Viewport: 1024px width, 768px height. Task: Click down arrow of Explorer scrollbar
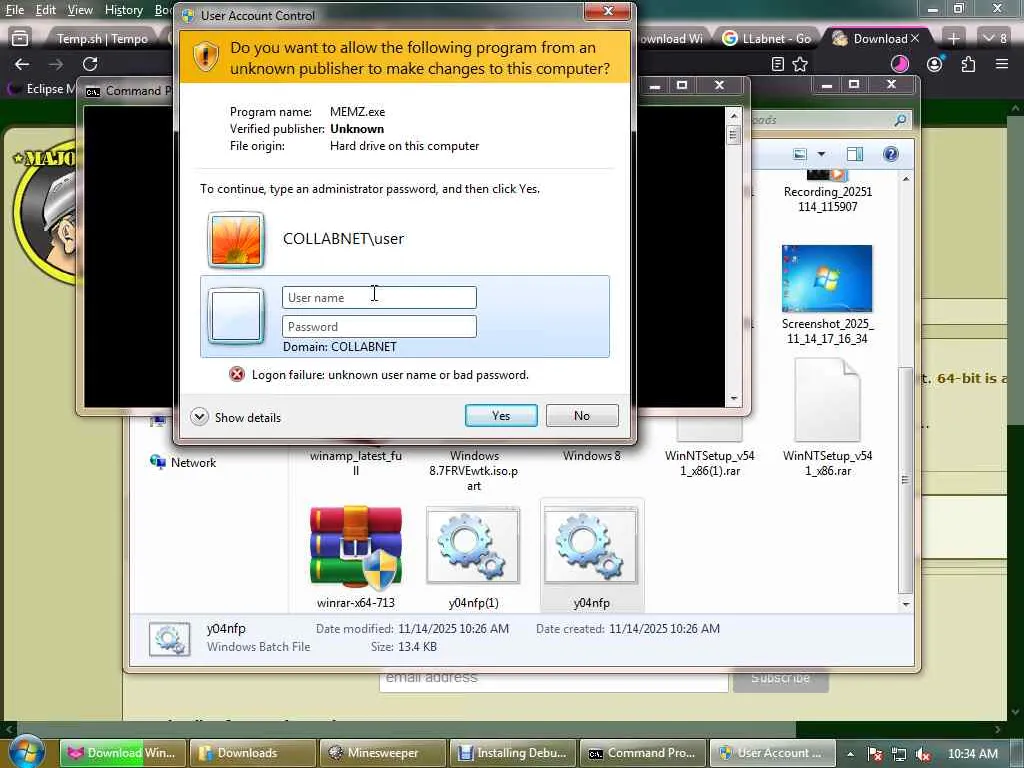point(906,604)
